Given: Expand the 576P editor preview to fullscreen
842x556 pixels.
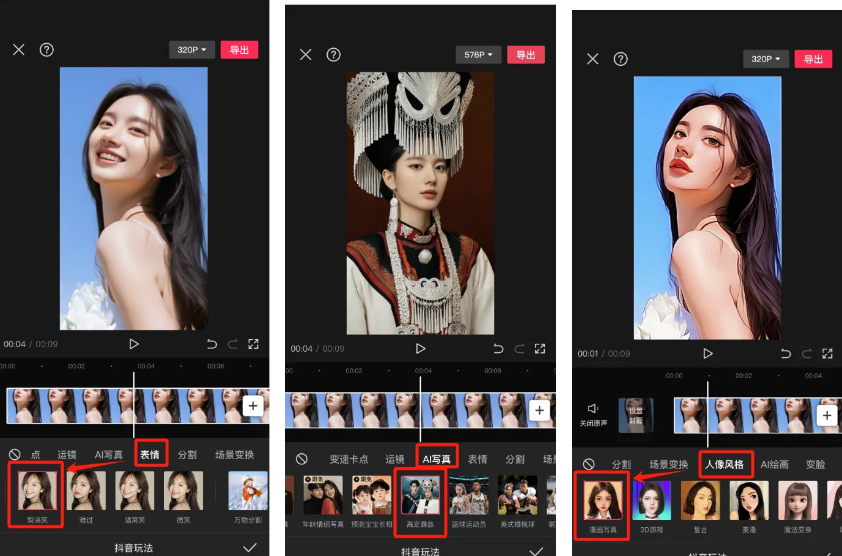Looking at the screenshot, I should [x=540, y=349].
